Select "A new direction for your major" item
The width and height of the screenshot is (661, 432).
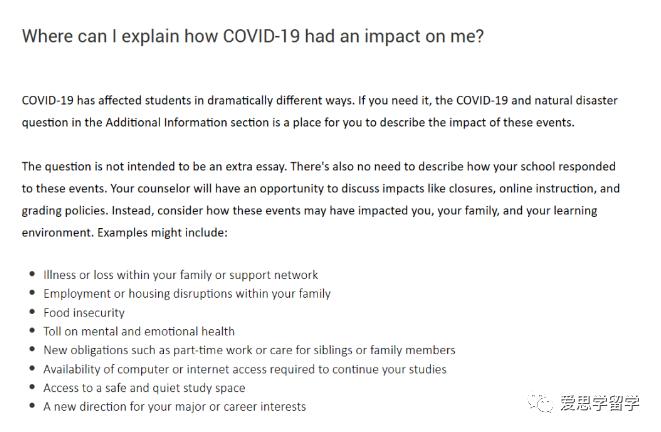(174, 407)
